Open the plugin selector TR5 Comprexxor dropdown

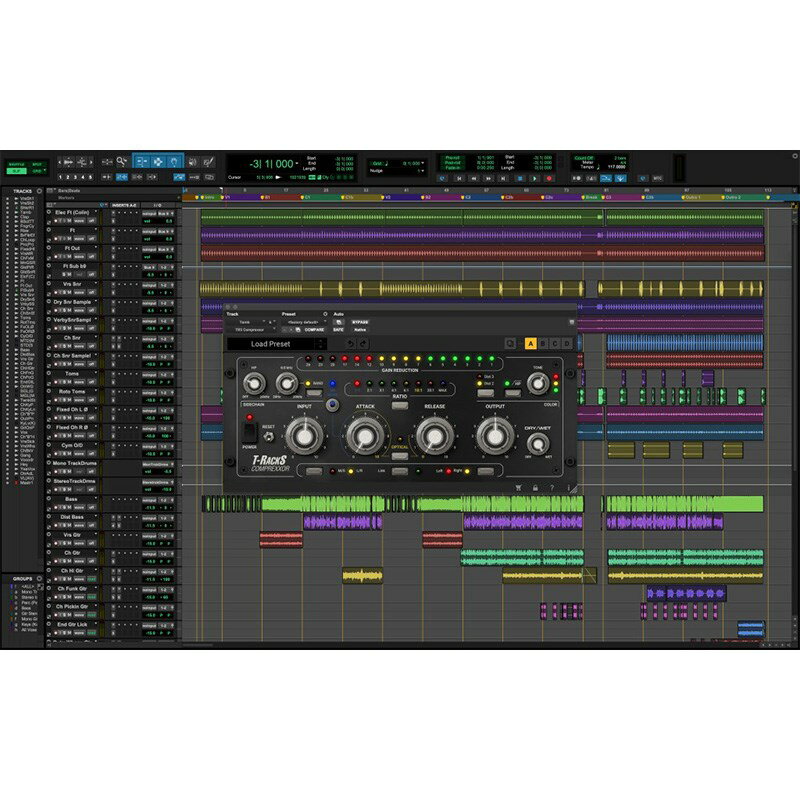point(250,329)
